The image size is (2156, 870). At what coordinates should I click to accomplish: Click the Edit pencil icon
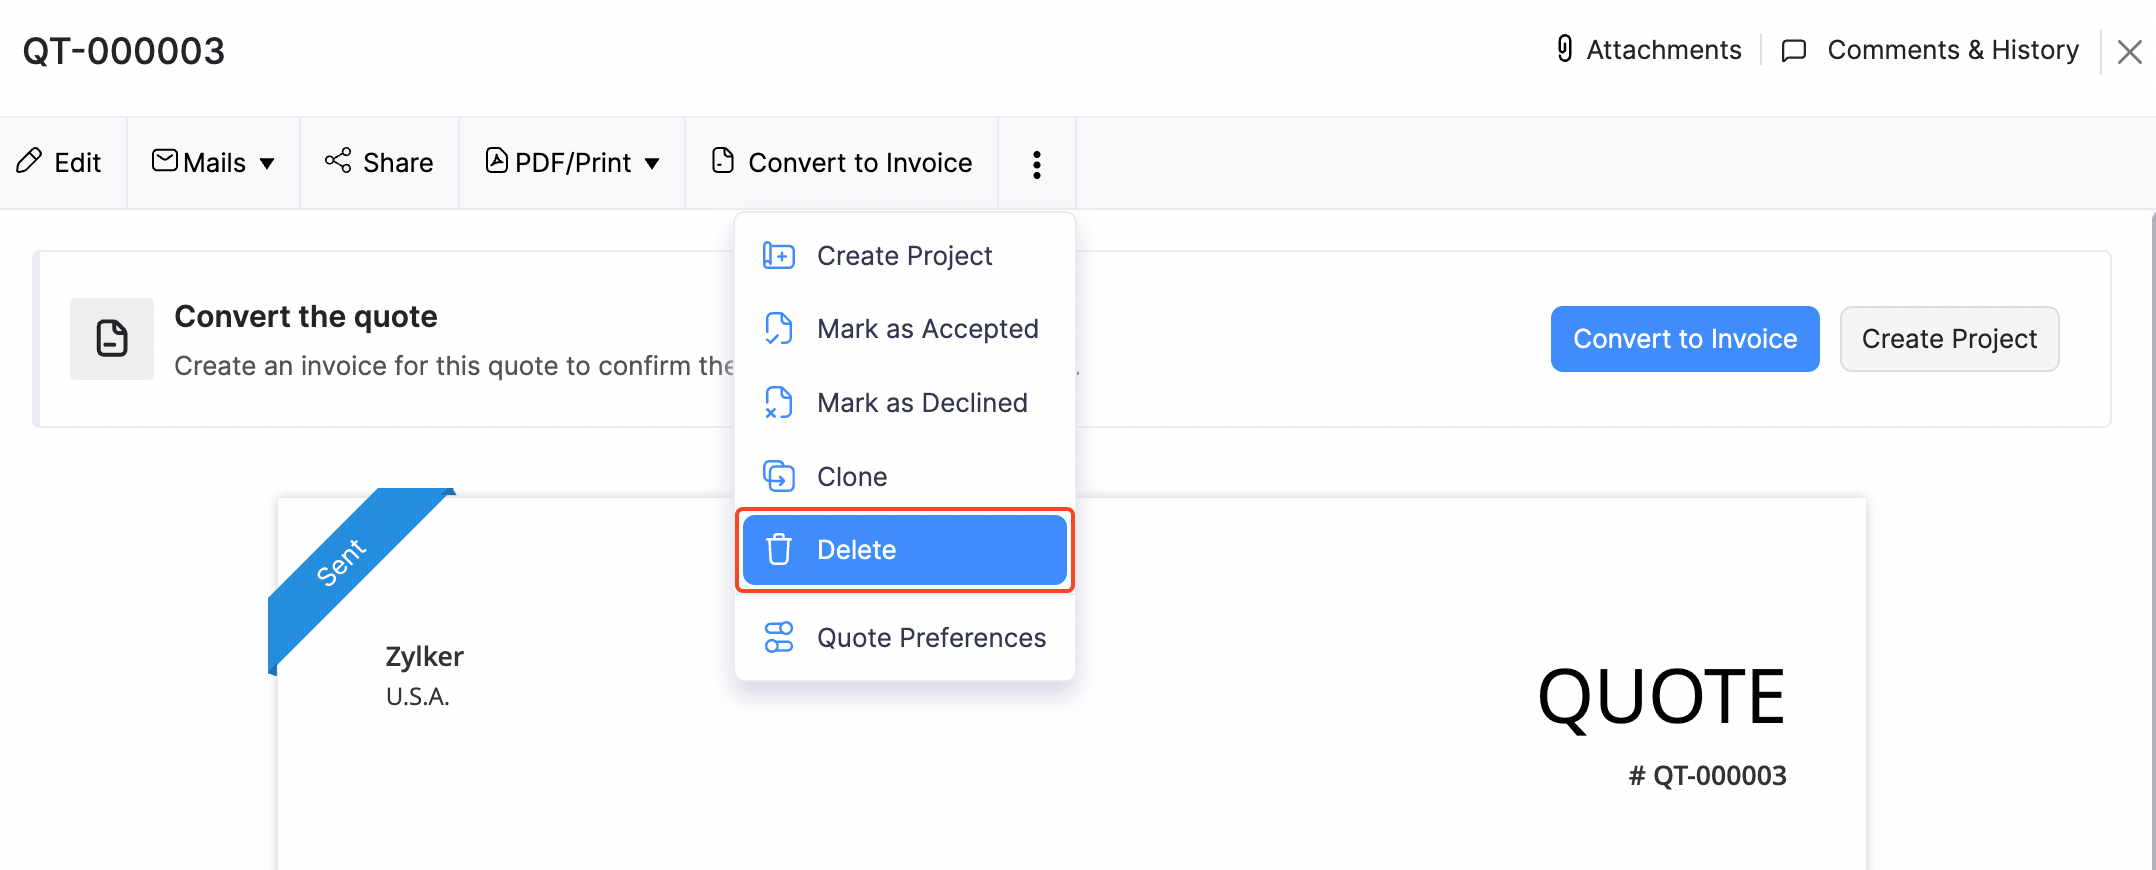(30, 161)
